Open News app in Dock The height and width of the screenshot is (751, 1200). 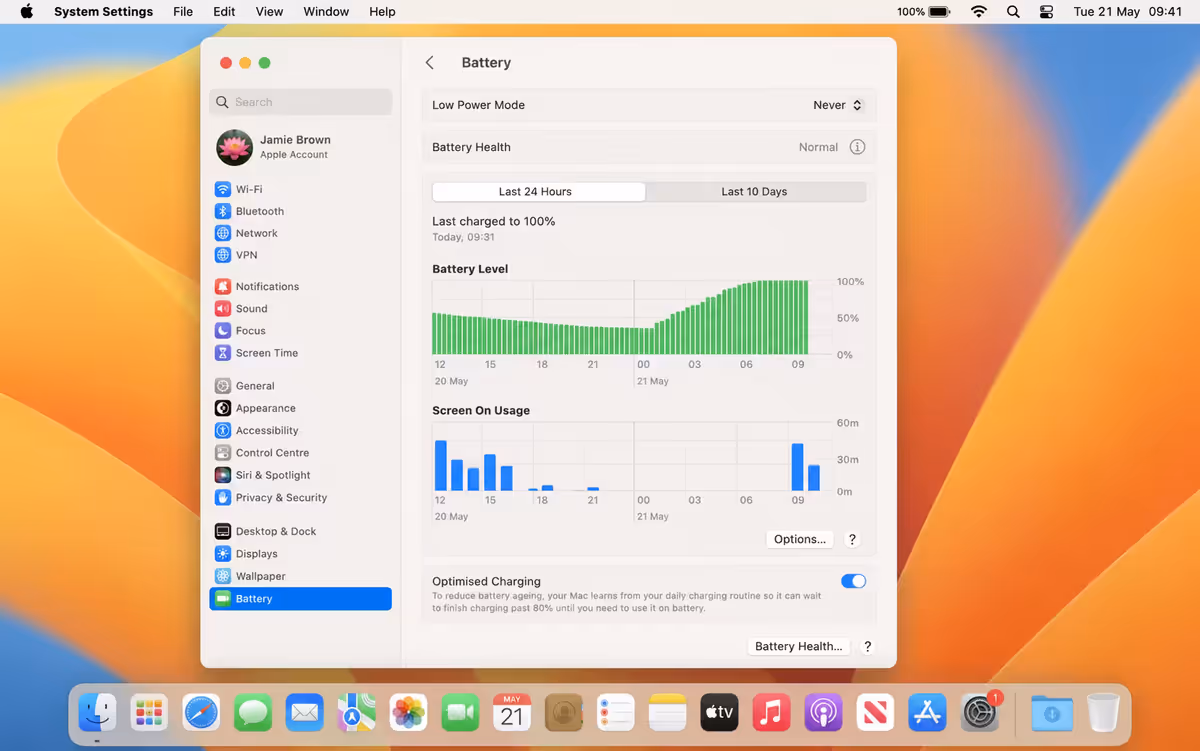pos(875,712)
